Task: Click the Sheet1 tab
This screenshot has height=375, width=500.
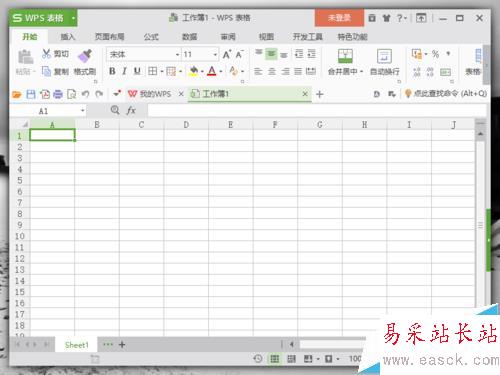Action: [x=77, y=345]
